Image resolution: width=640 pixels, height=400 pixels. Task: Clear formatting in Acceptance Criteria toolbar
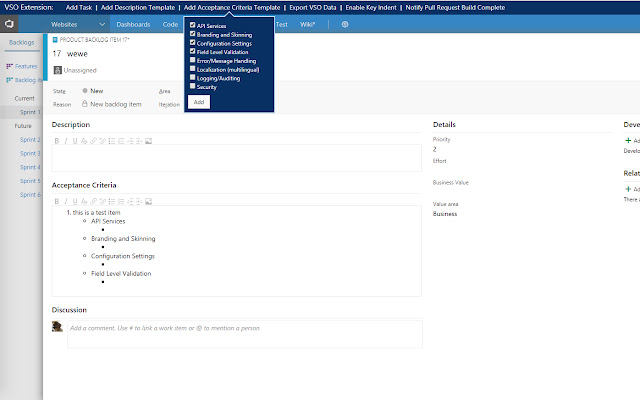[84, 201]
